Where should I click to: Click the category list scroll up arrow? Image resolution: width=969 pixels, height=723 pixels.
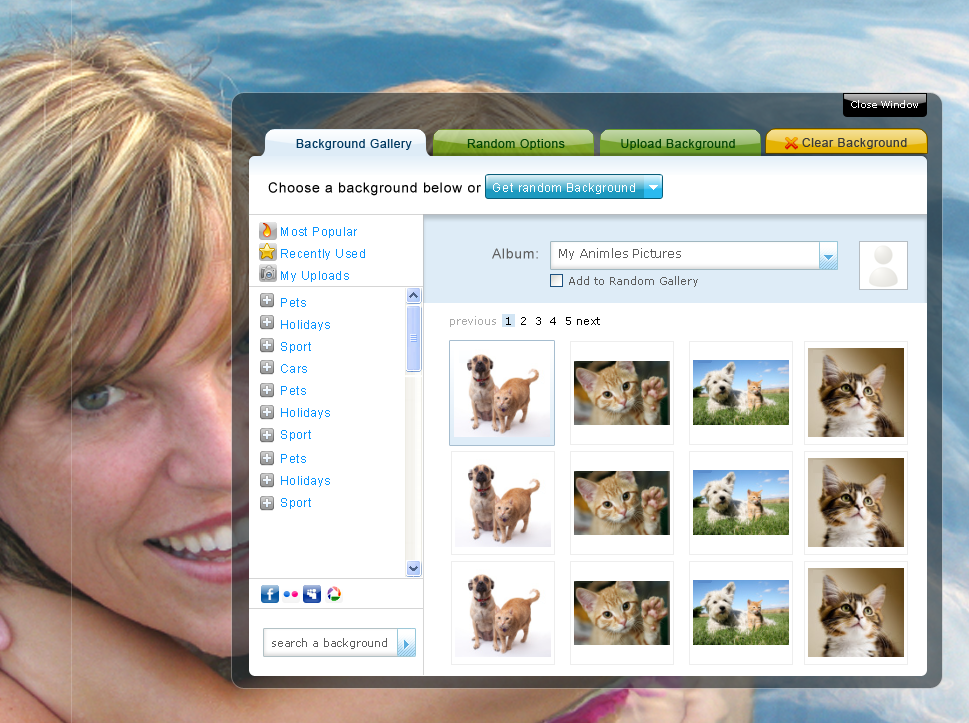click(x=413, y=295)
